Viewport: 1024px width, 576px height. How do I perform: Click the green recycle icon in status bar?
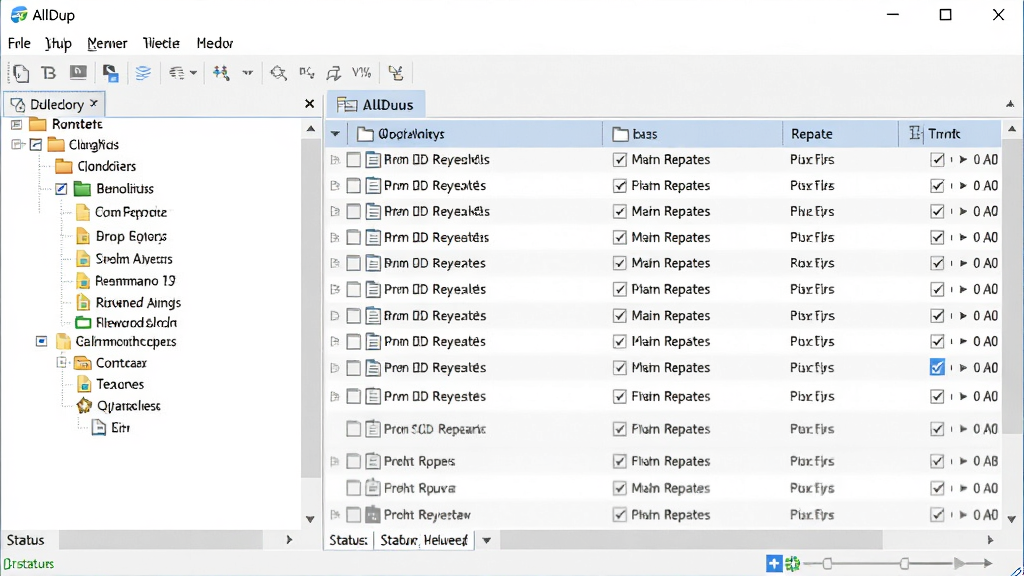point(792,563)
